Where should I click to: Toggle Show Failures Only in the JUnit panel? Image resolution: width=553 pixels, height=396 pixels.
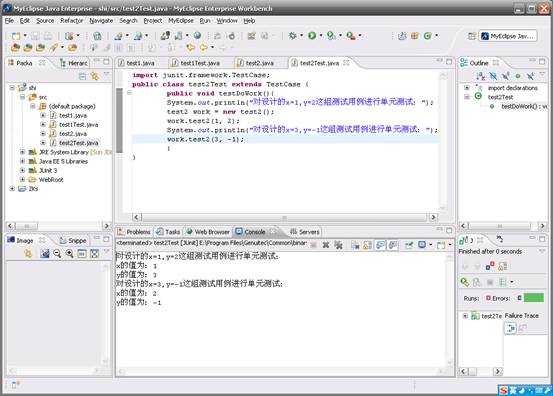tap(490, 266)
